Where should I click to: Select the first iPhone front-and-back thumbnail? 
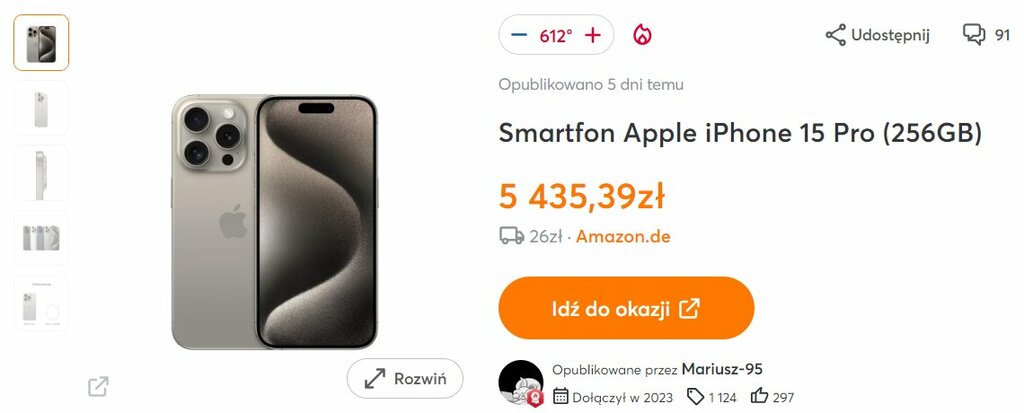(41, 43)
